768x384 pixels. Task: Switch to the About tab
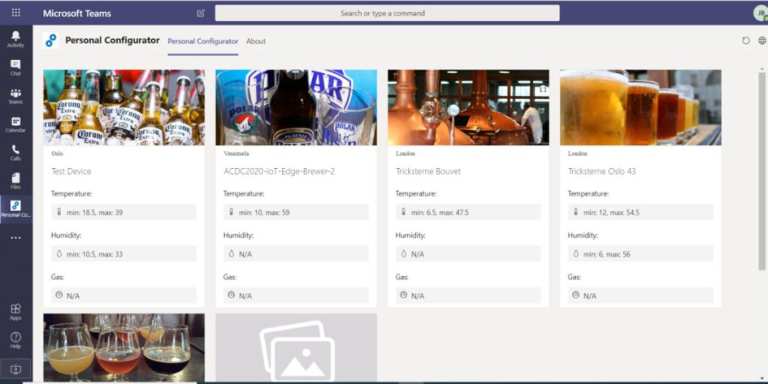tap(256, 42)
